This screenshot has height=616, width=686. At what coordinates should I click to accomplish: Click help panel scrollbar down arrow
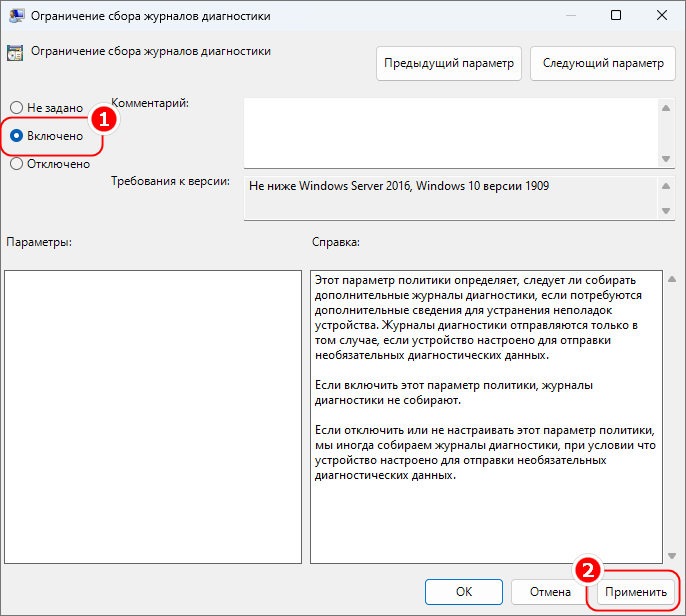[672, 556]
